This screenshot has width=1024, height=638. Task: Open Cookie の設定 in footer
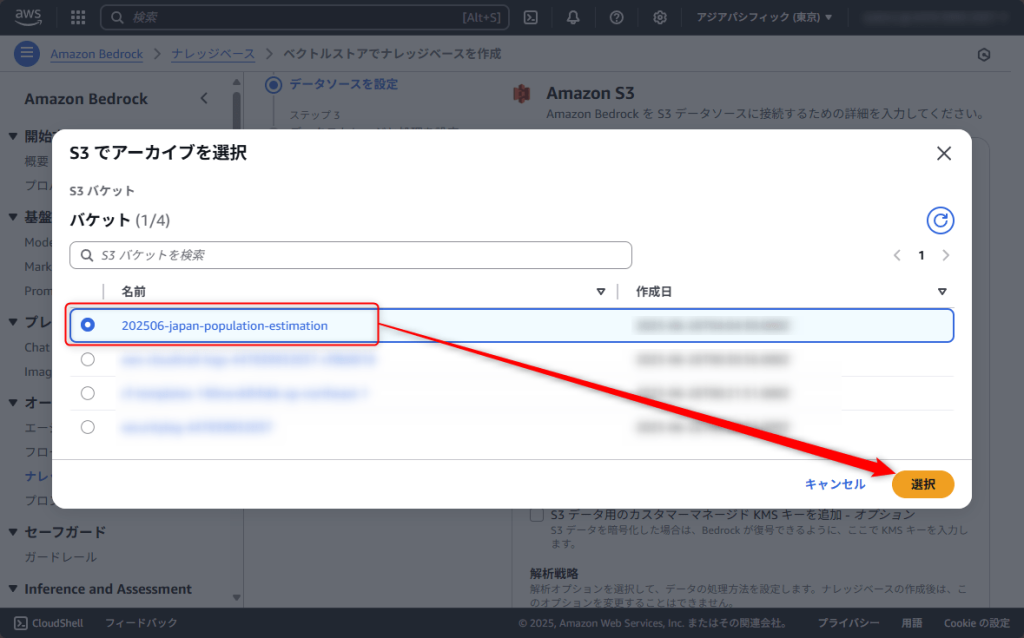click(977, 623)
